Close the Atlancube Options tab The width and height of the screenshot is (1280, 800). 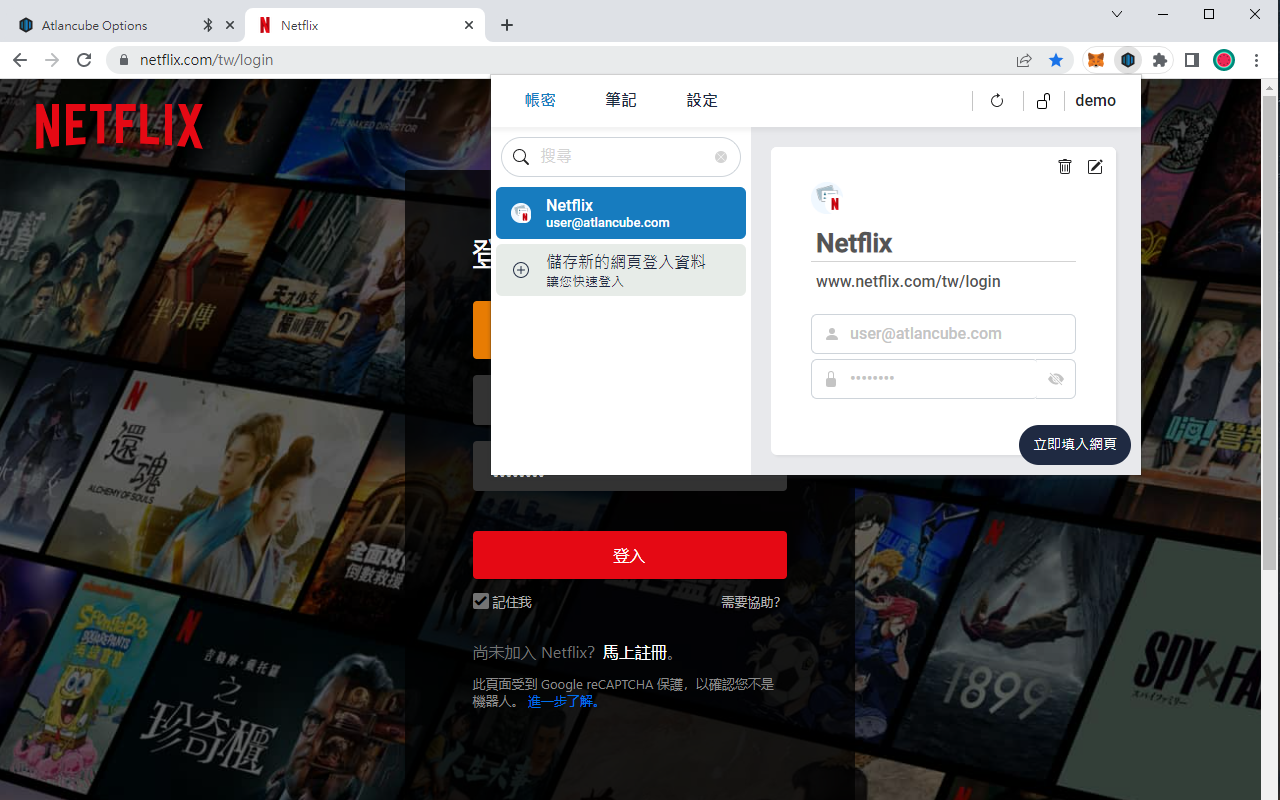pos(231,25)
